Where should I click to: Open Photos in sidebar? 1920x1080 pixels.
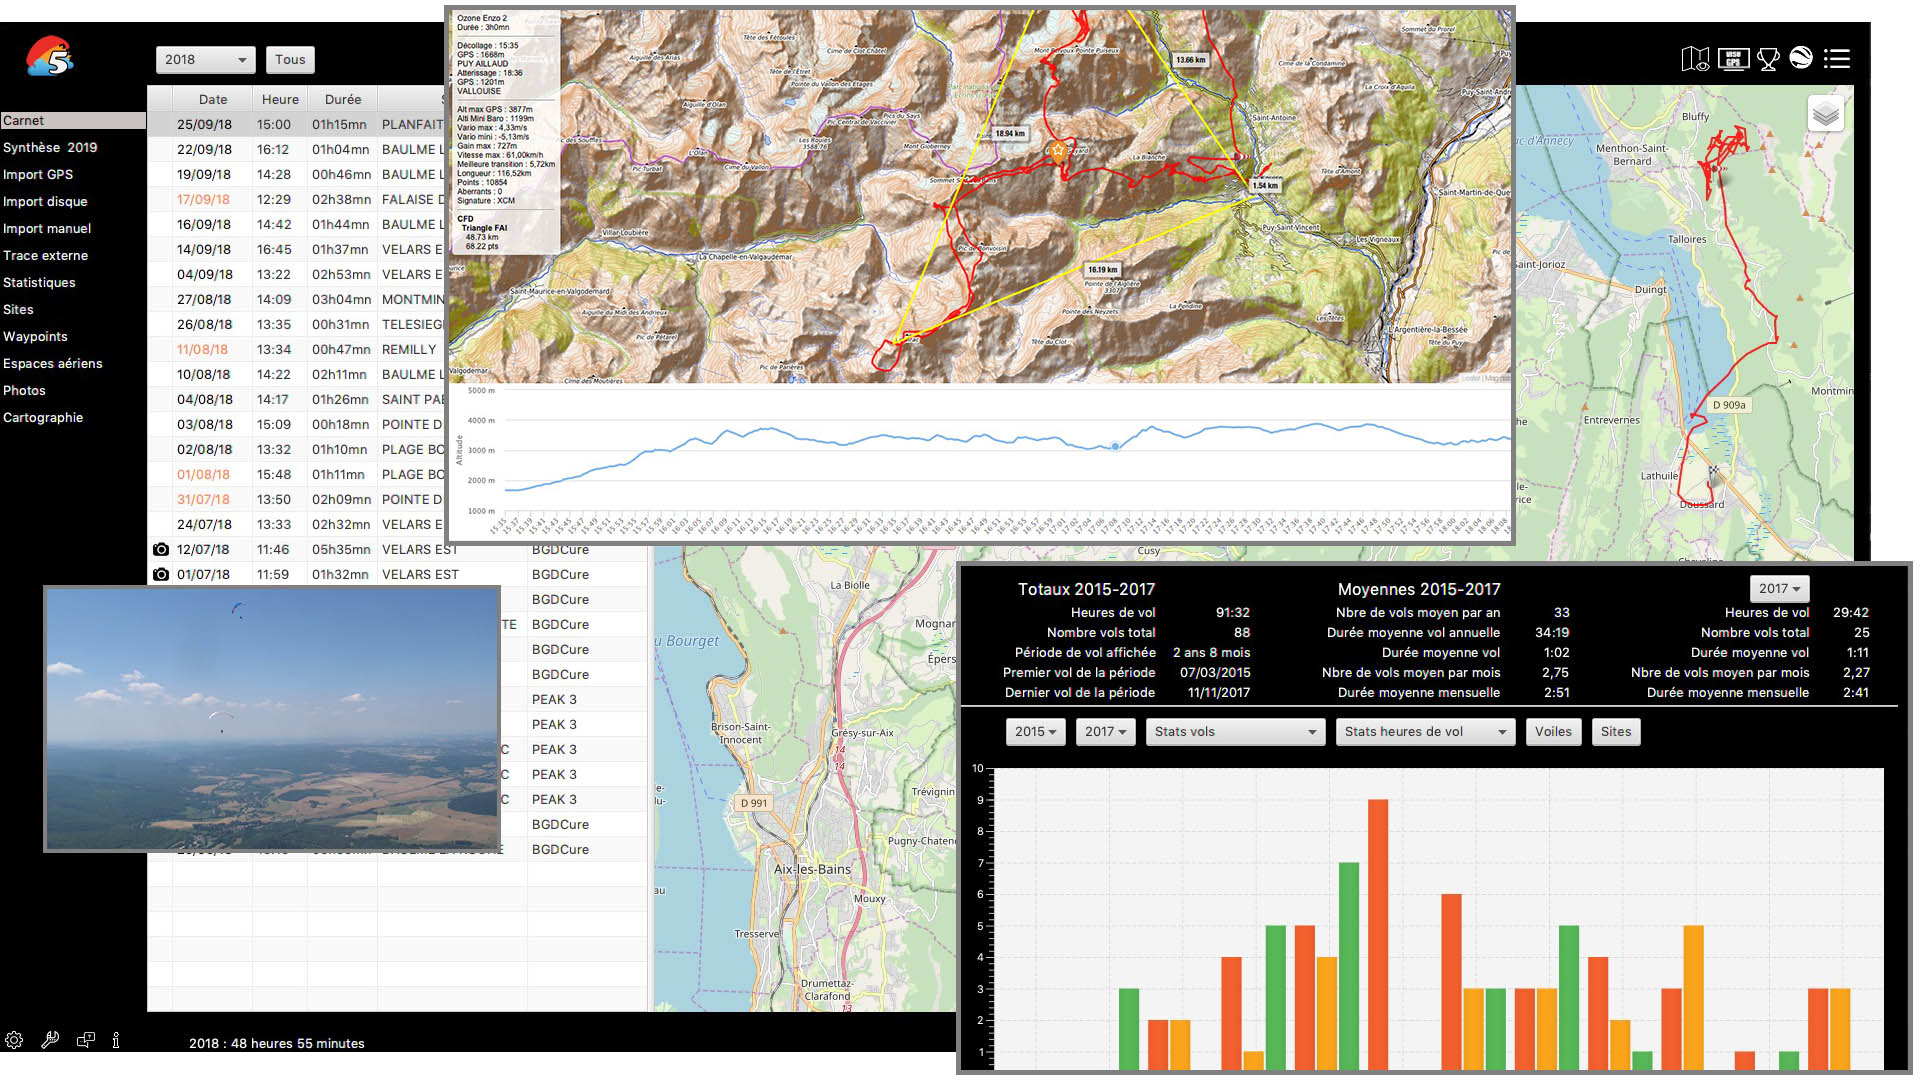click(24, 390)
